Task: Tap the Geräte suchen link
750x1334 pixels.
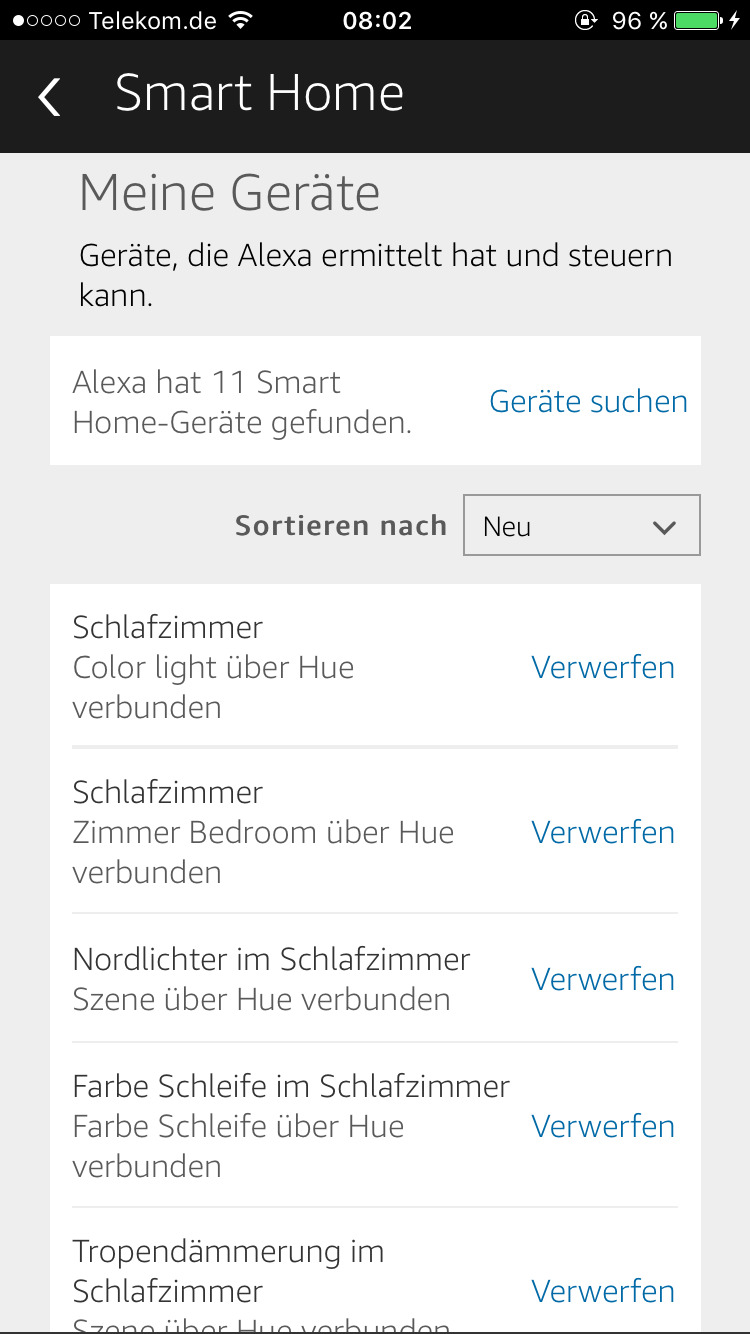Action: pyautogui.click(x=588, y=401)
